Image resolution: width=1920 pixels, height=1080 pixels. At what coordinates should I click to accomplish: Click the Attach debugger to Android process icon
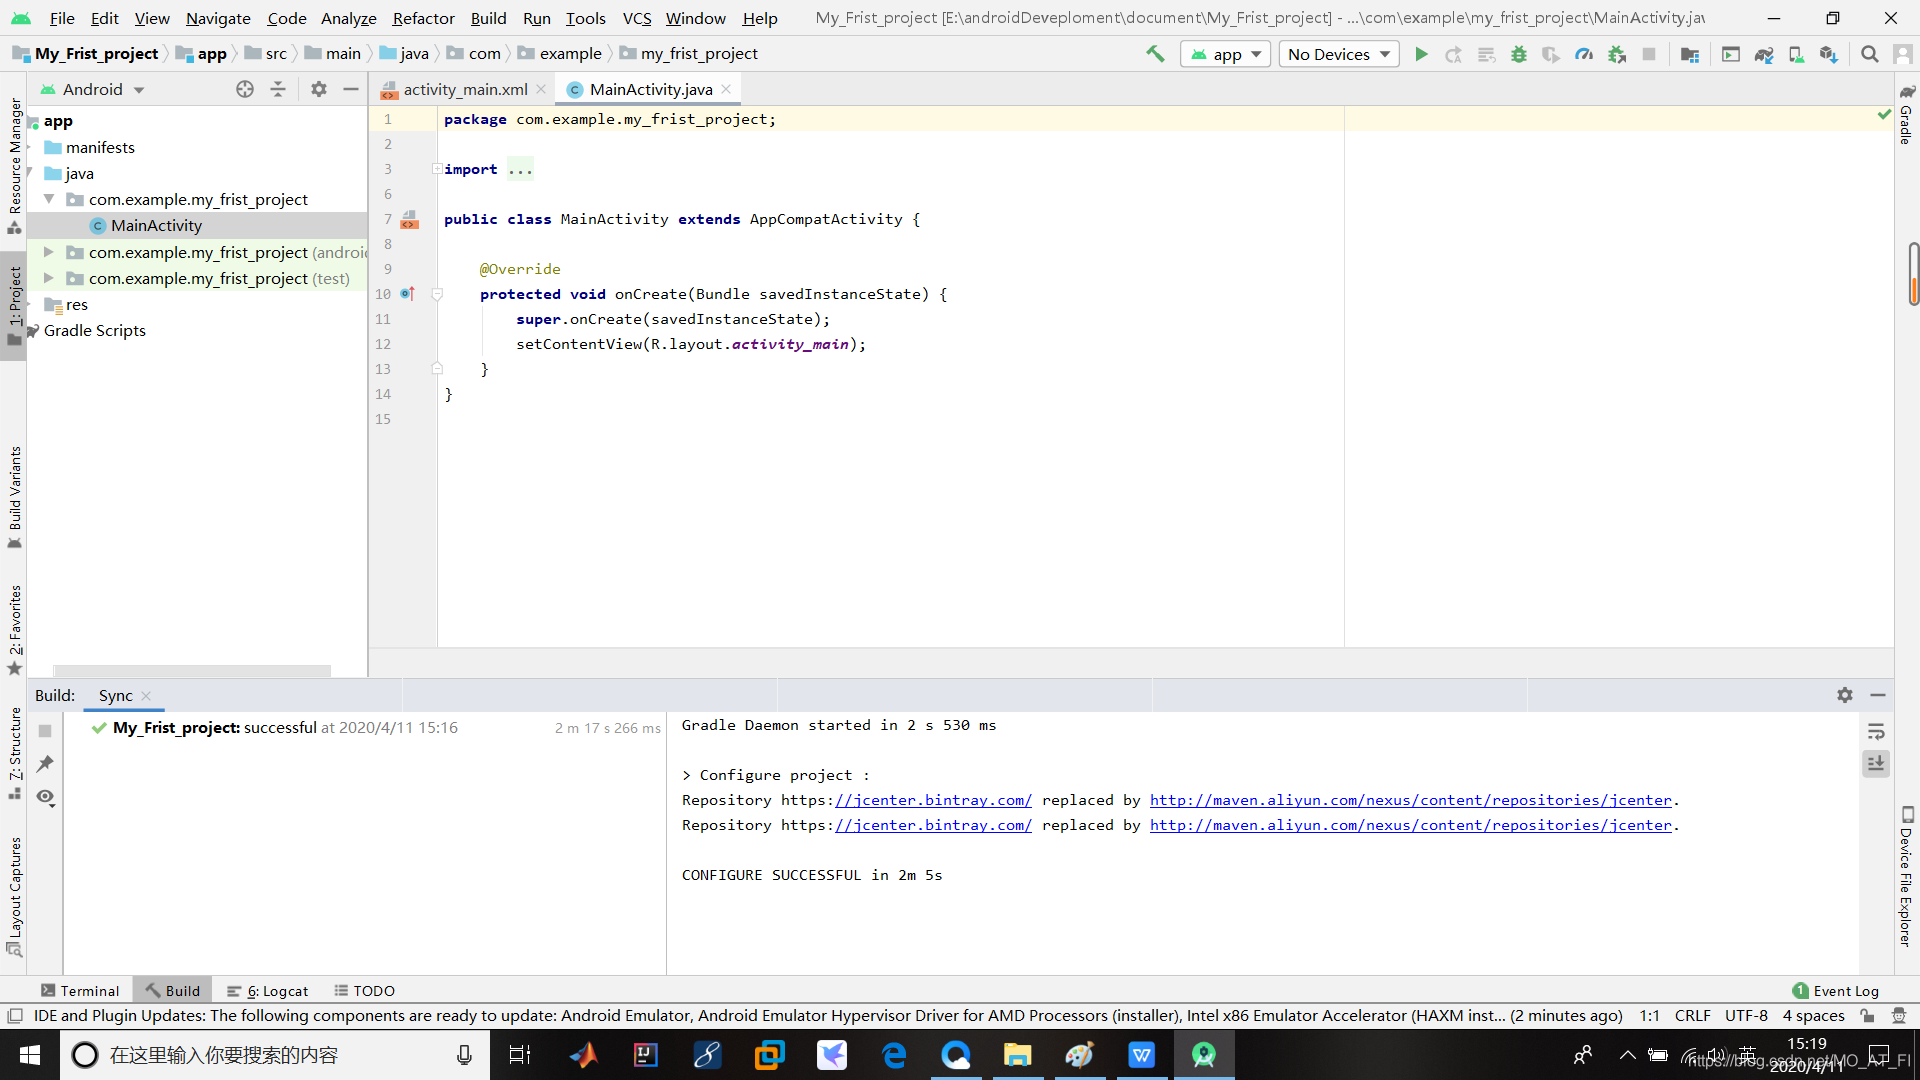coord(1615,53)
